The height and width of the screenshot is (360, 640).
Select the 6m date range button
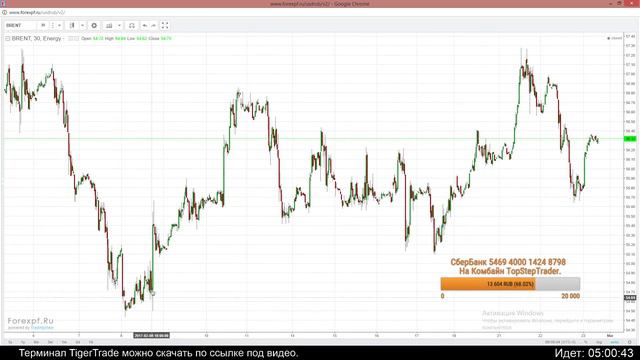point(36,342)
